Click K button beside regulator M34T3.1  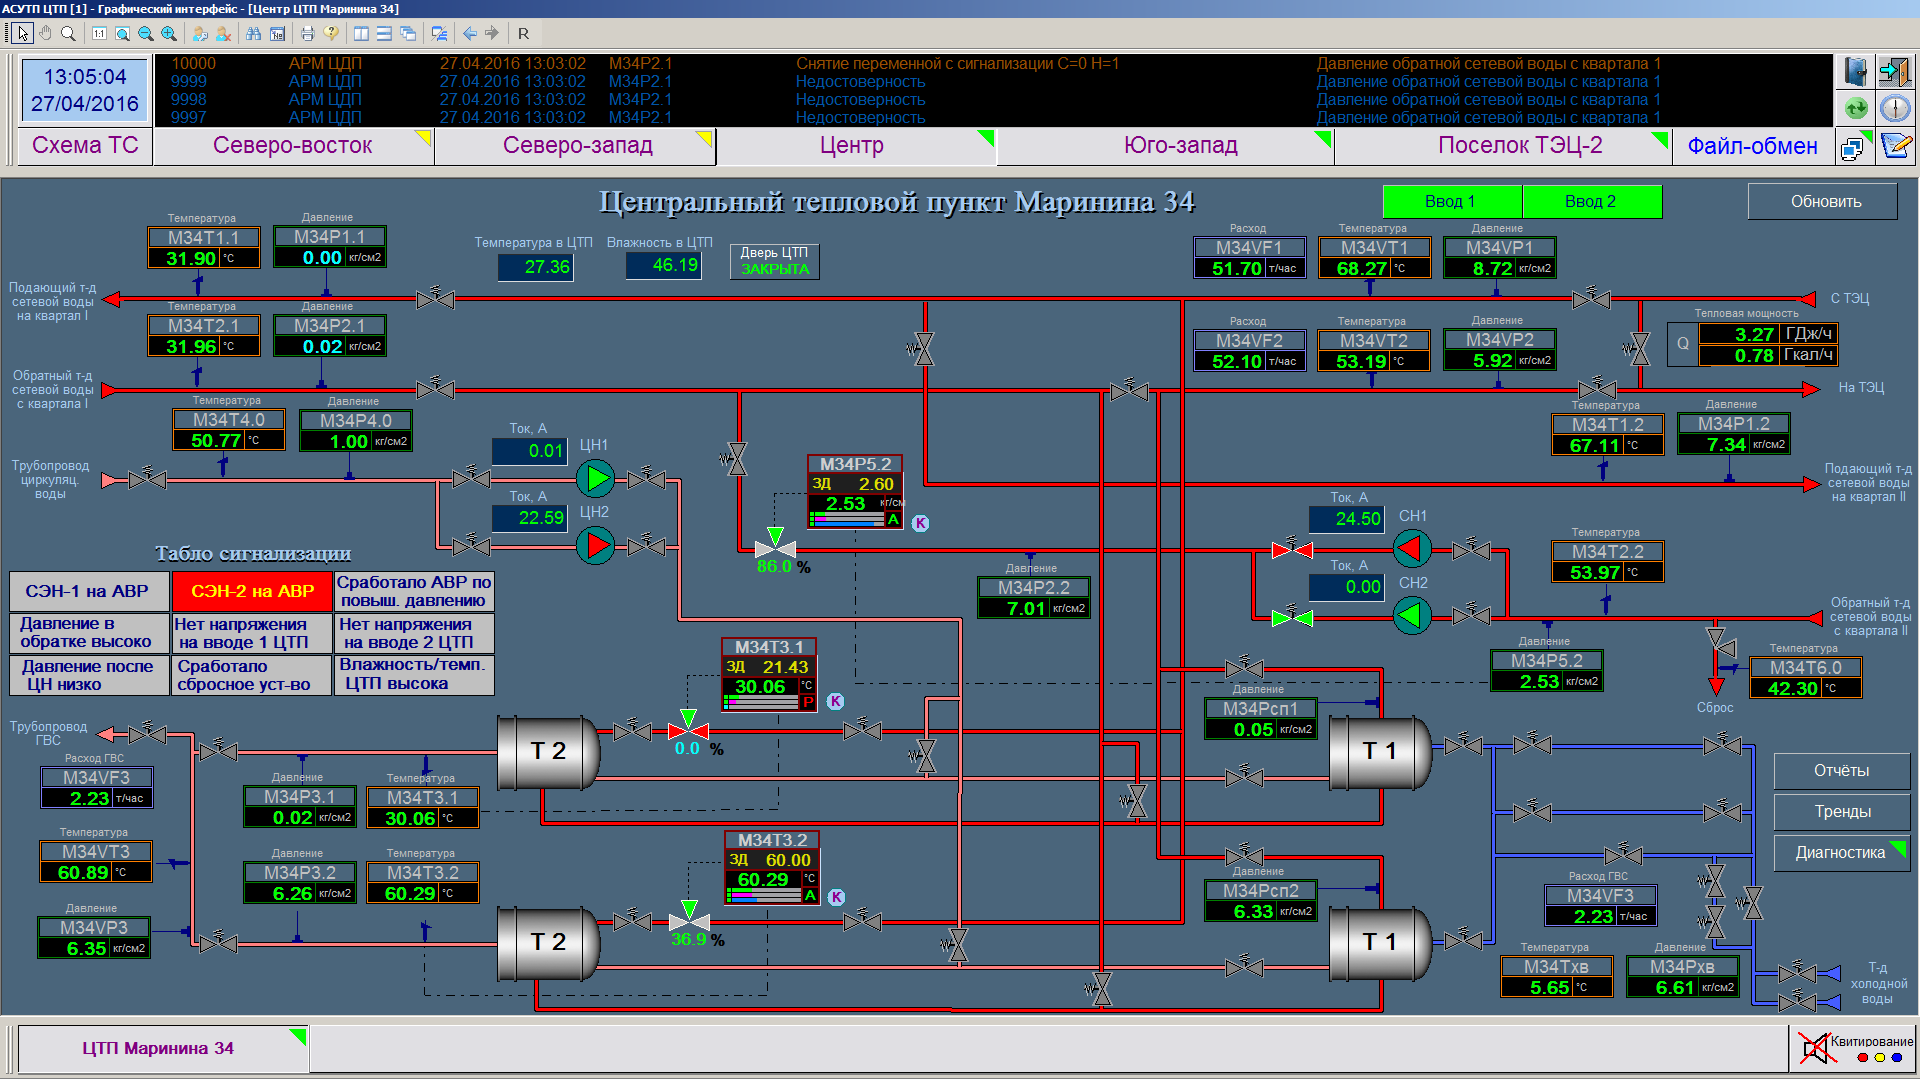click(x=836, y=702)
